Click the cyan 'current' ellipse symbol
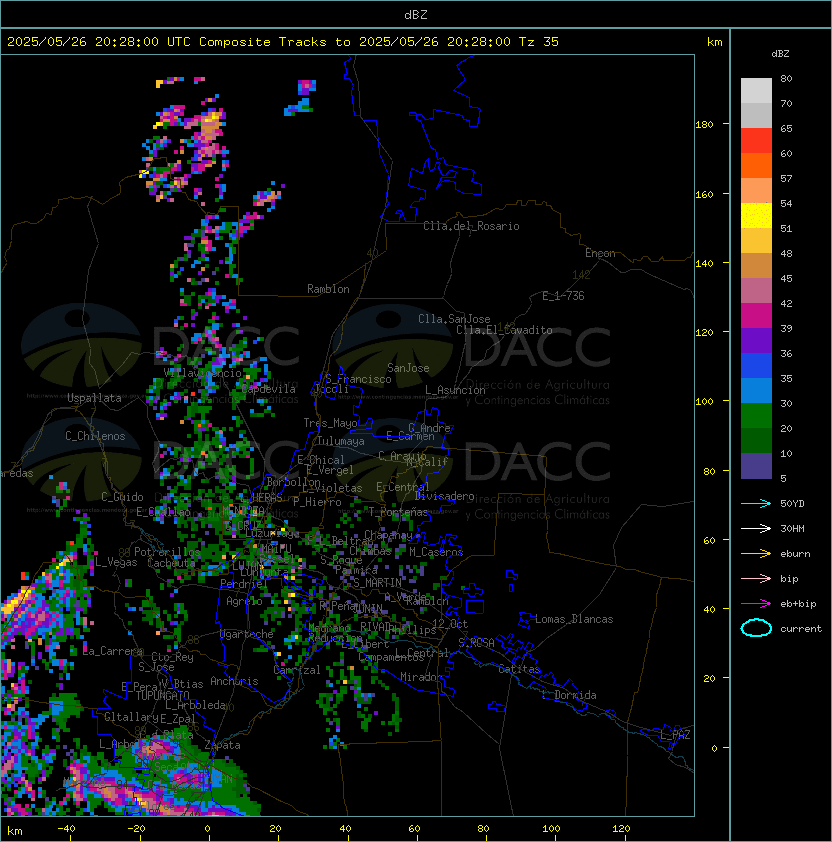This screenshot has width=832, height=842. [x=756, y=628]
